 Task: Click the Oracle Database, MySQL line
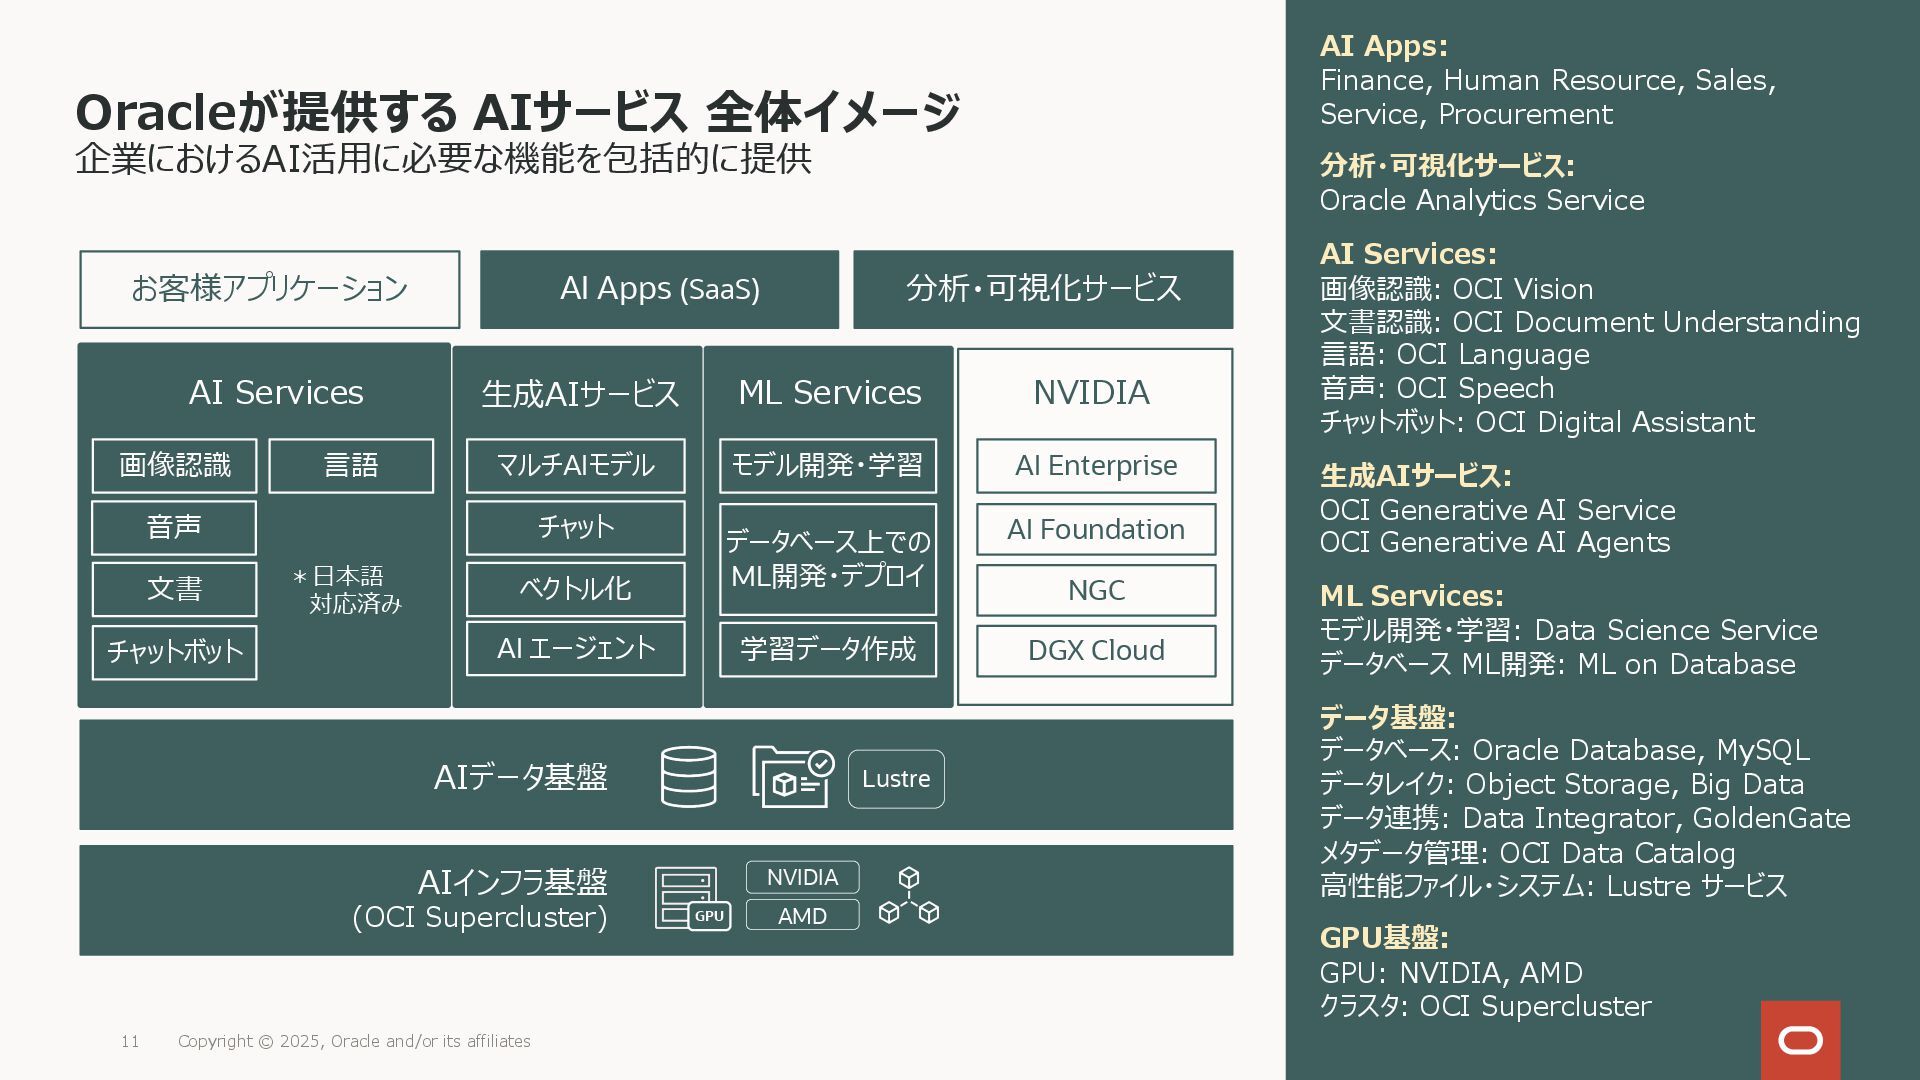click(x=1564, y=750)
